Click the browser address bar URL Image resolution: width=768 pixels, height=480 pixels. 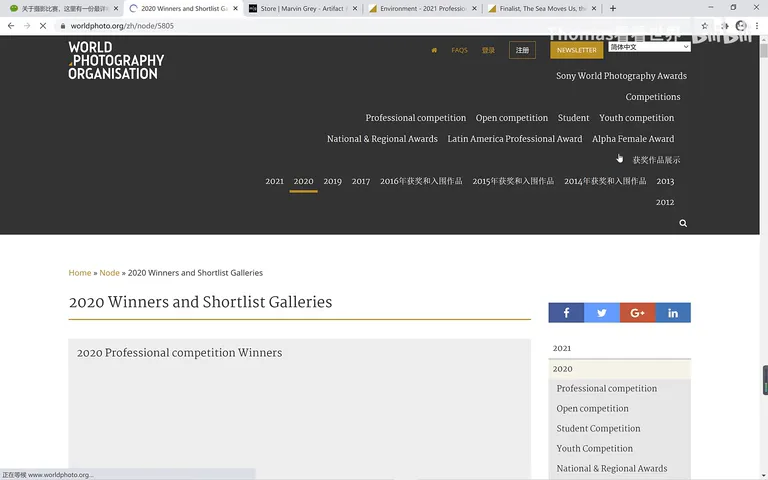[122, 26]
